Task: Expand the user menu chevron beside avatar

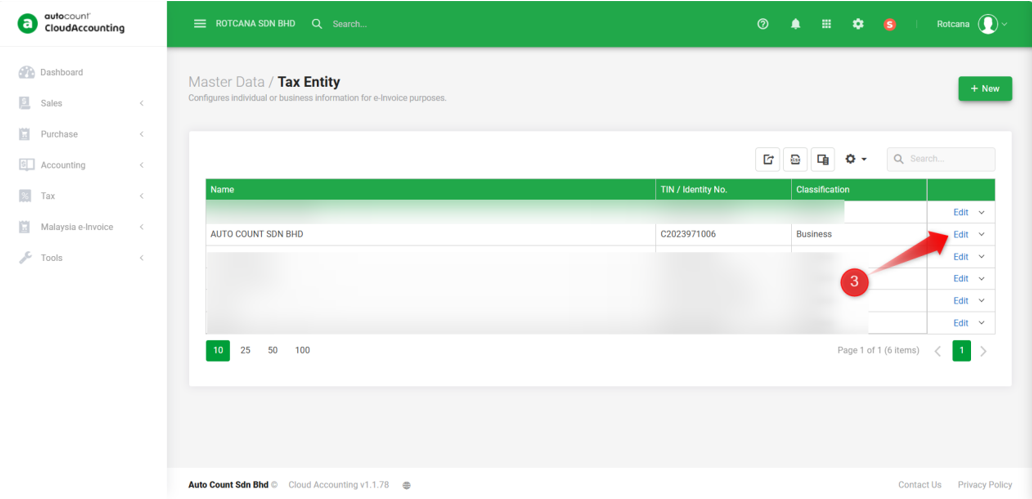Action: click(x=1004, y=24)
